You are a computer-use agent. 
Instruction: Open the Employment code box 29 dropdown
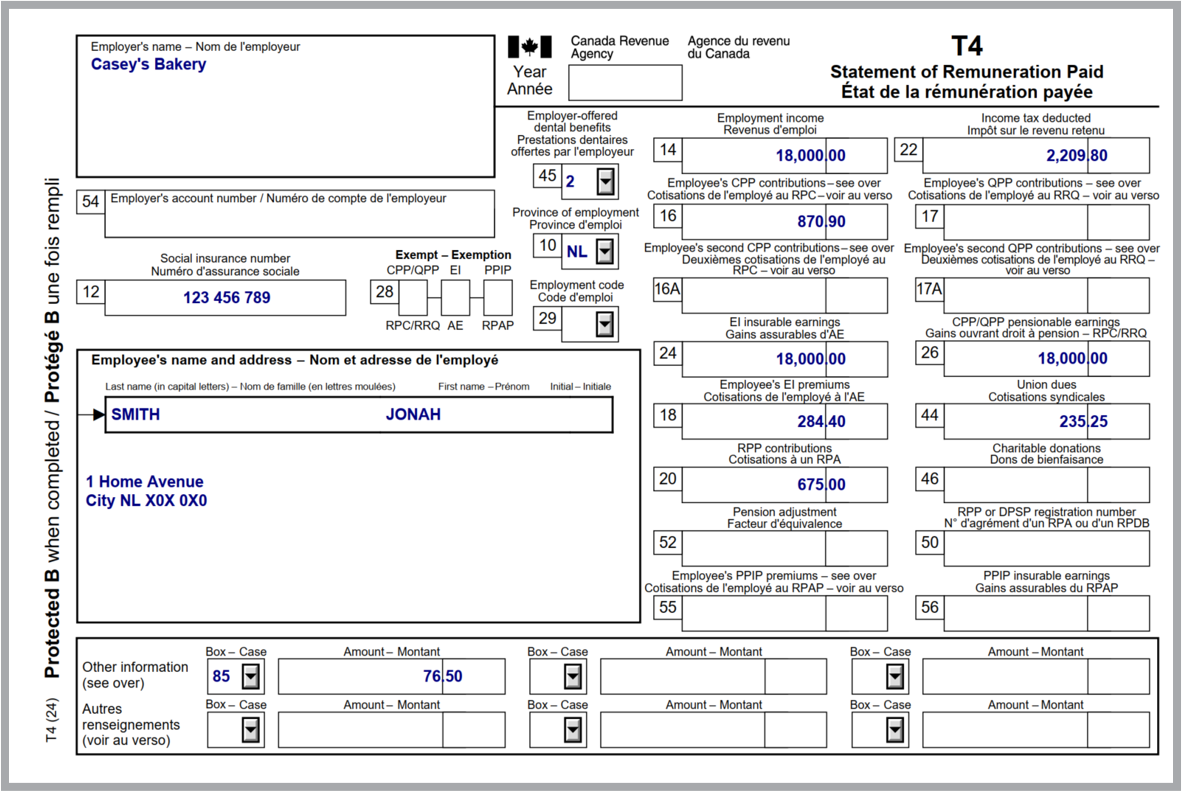(605, 324)
